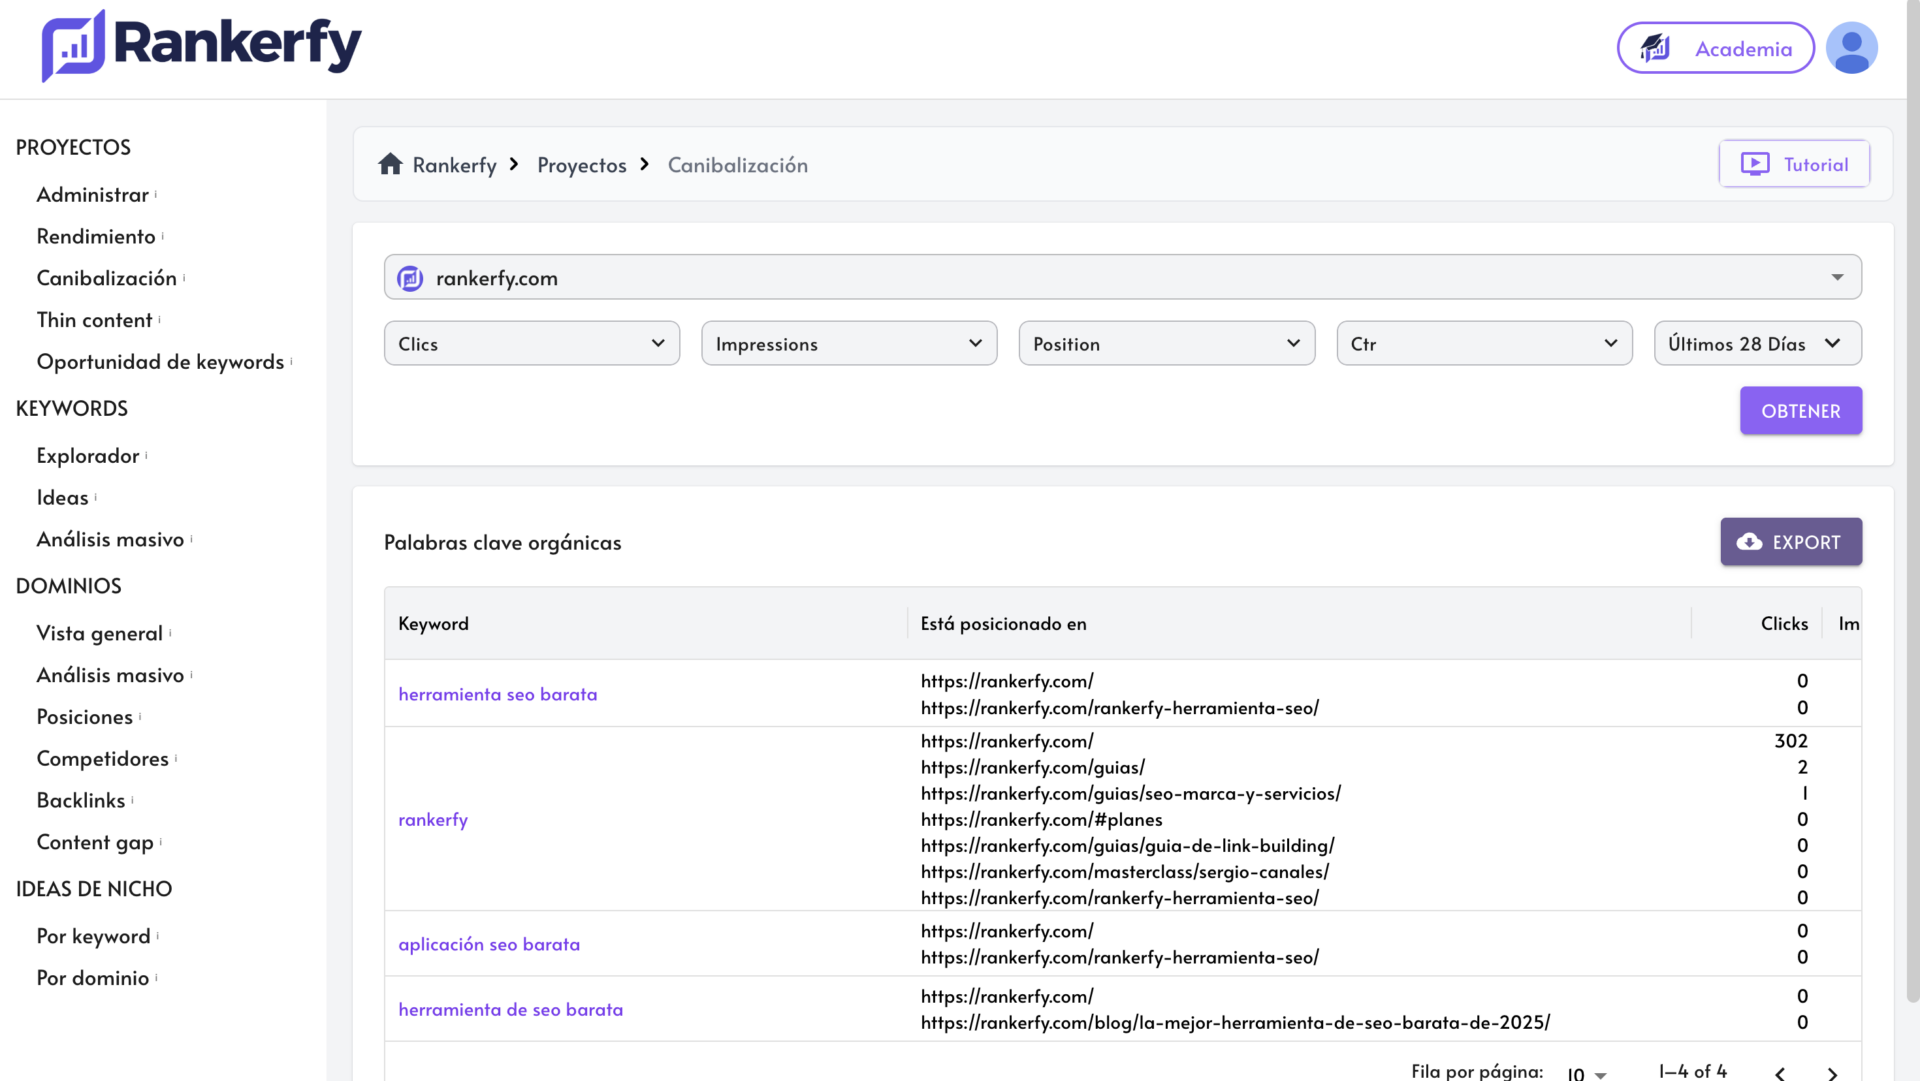1920x1081 pixels.
Task: Click the home icon in the breadcrumb
Action: [390, 164]
